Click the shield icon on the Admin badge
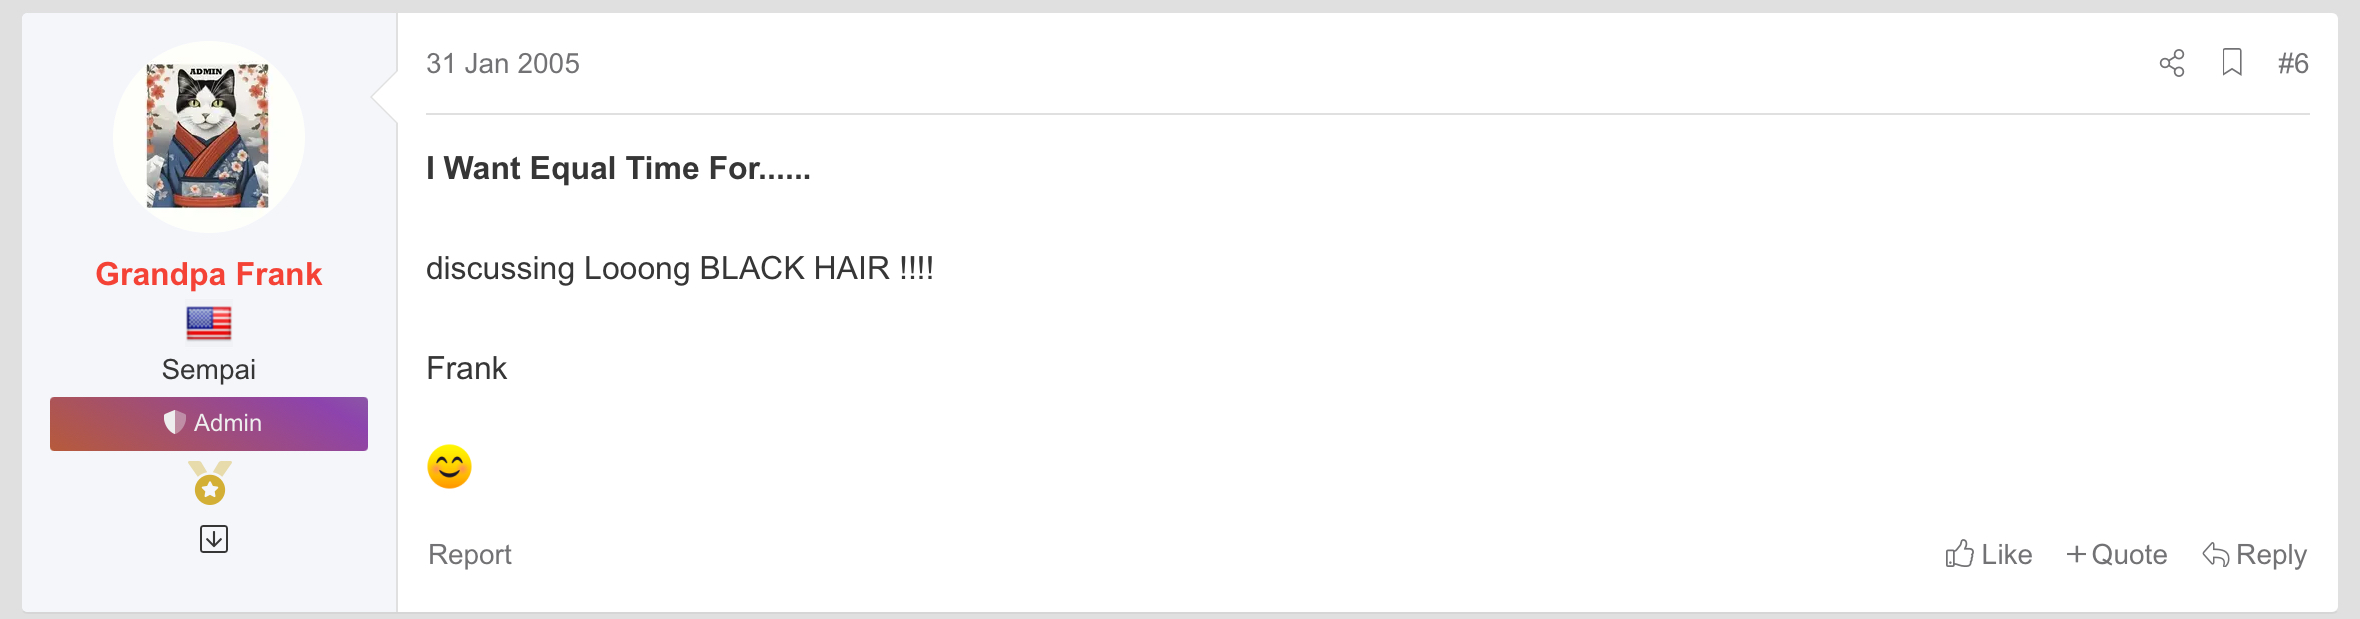The height and width of the screenshot is (619, 2360). [174, 423]
